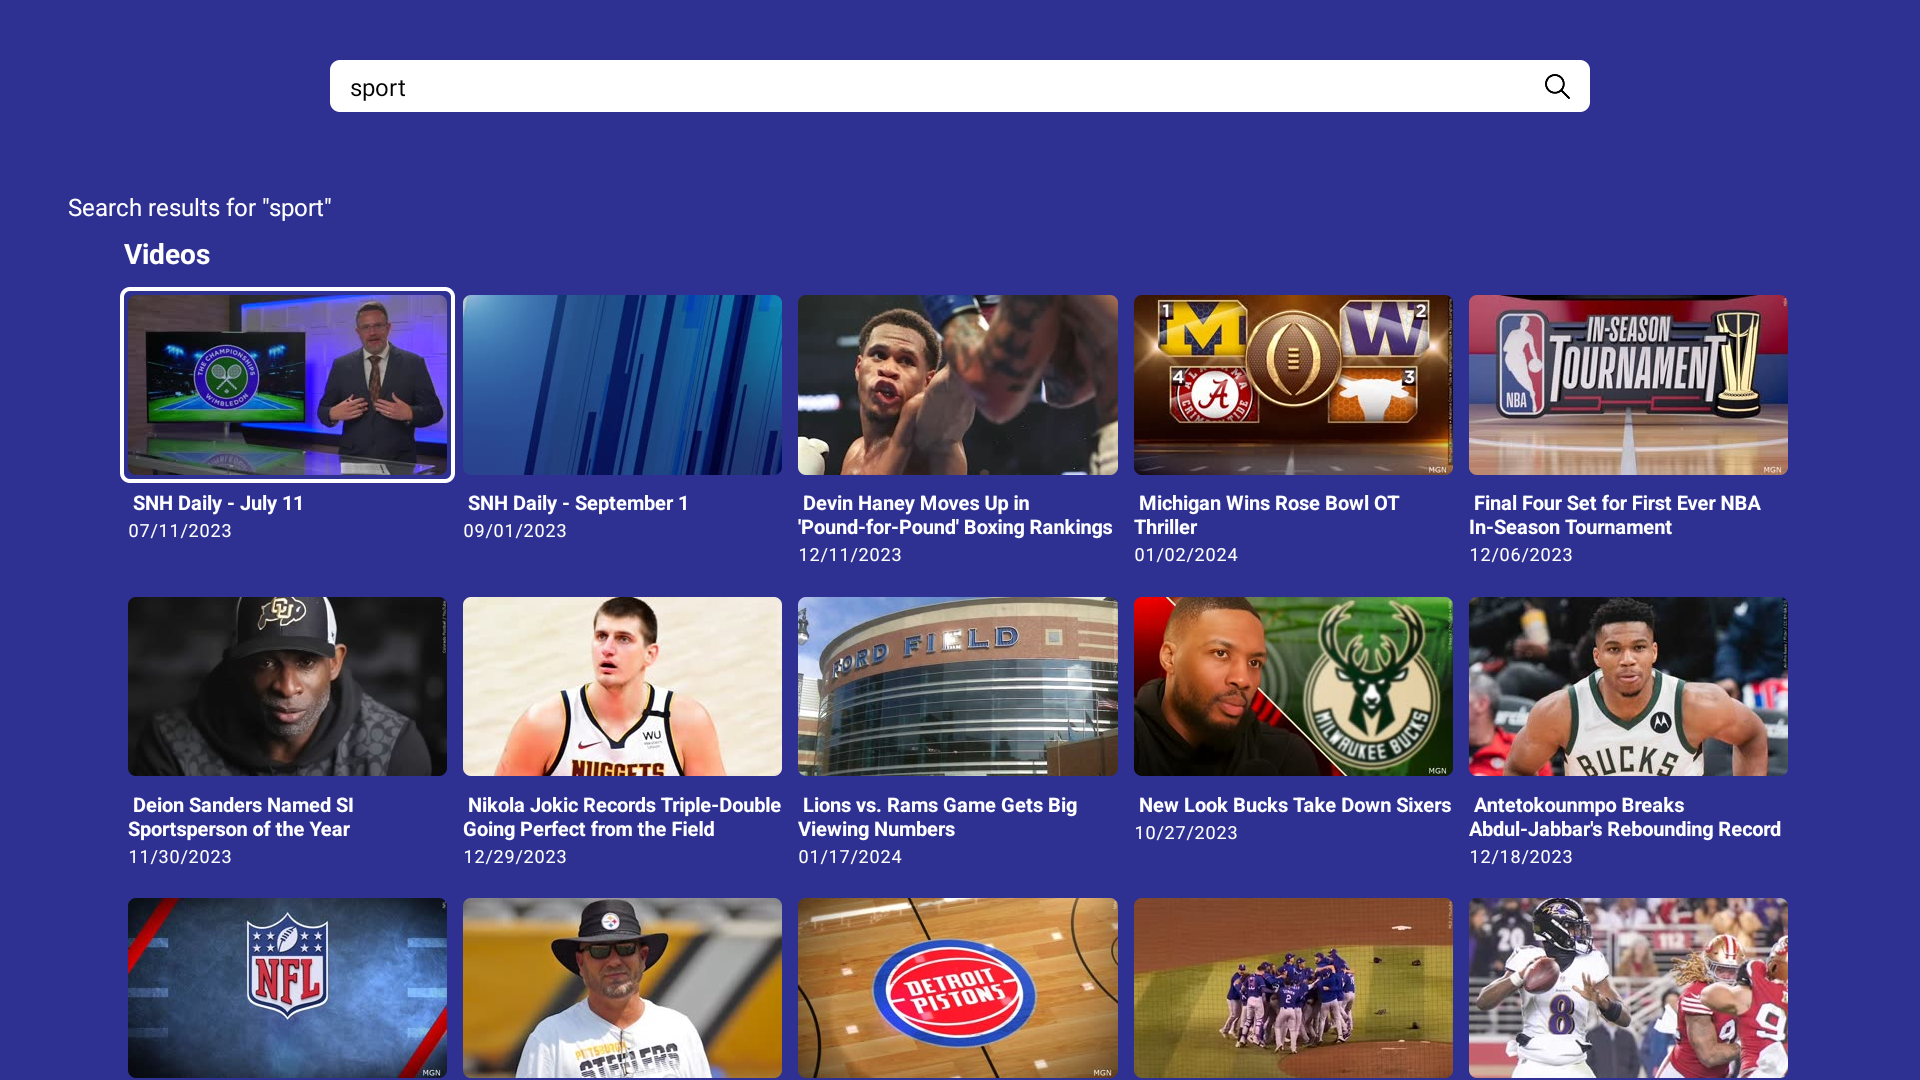The width and height of the screenshot is (1920, 1080).
Task: Open the Devin Haney boxing rankings video
Action: [x=957, y=385]
